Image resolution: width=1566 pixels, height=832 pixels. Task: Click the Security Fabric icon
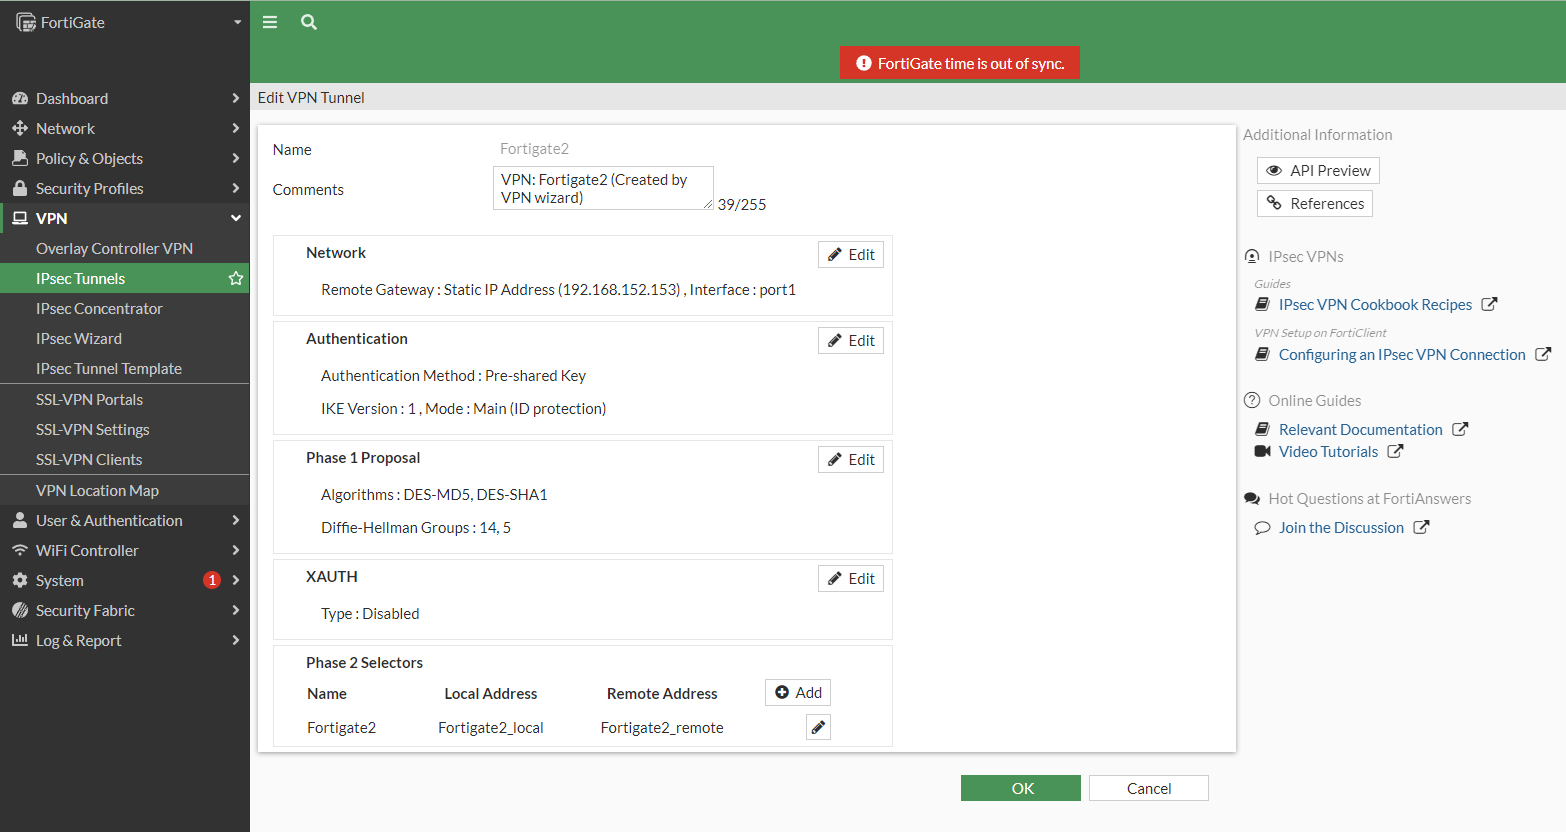20,610
